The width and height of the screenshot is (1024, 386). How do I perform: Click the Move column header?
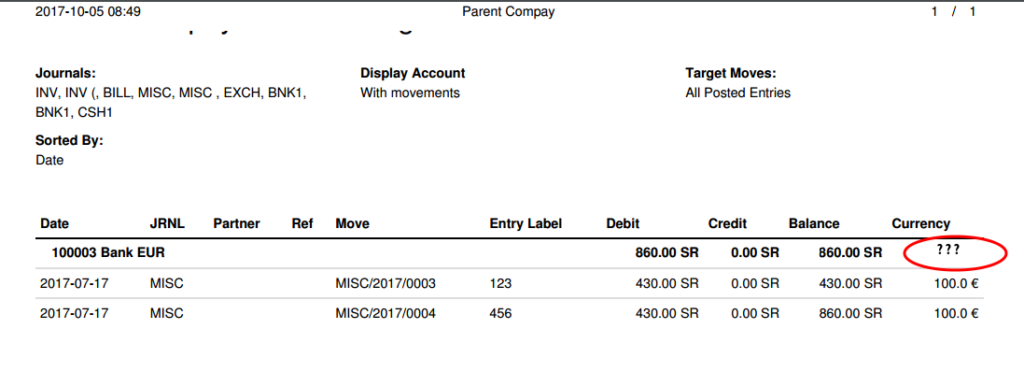pyautogui.click(x=353, y=223)
